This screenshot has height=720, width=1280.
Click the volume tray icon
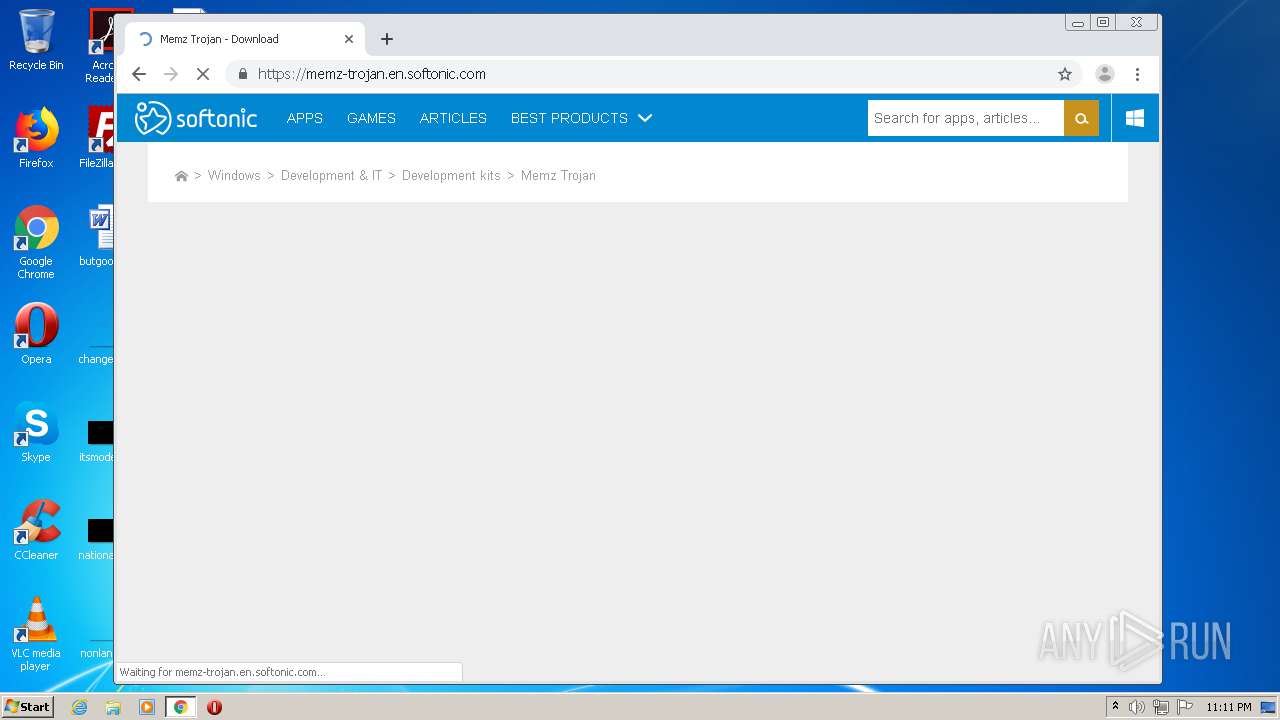pyautogui.click(x=1137, y=707)
